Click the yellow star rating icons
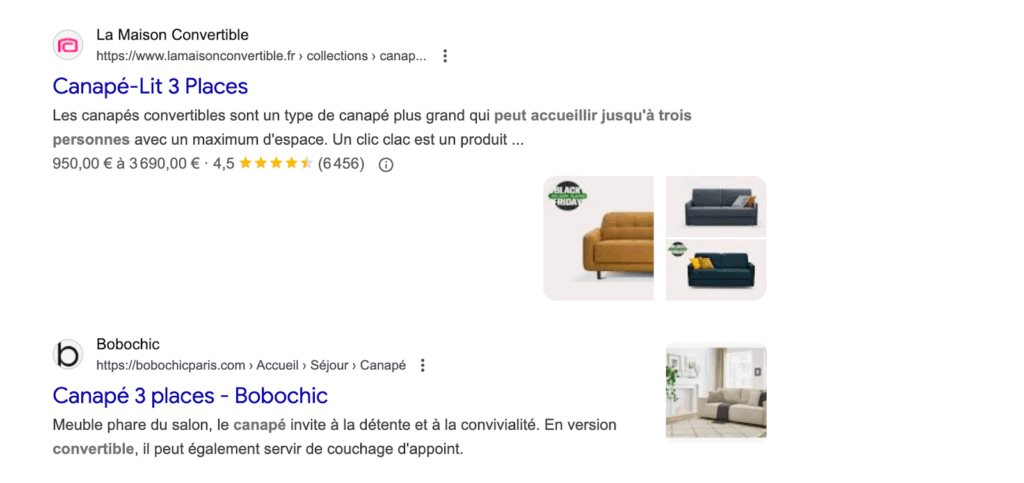The width and height of the screenshot is (1024, 483). [276, 163]
